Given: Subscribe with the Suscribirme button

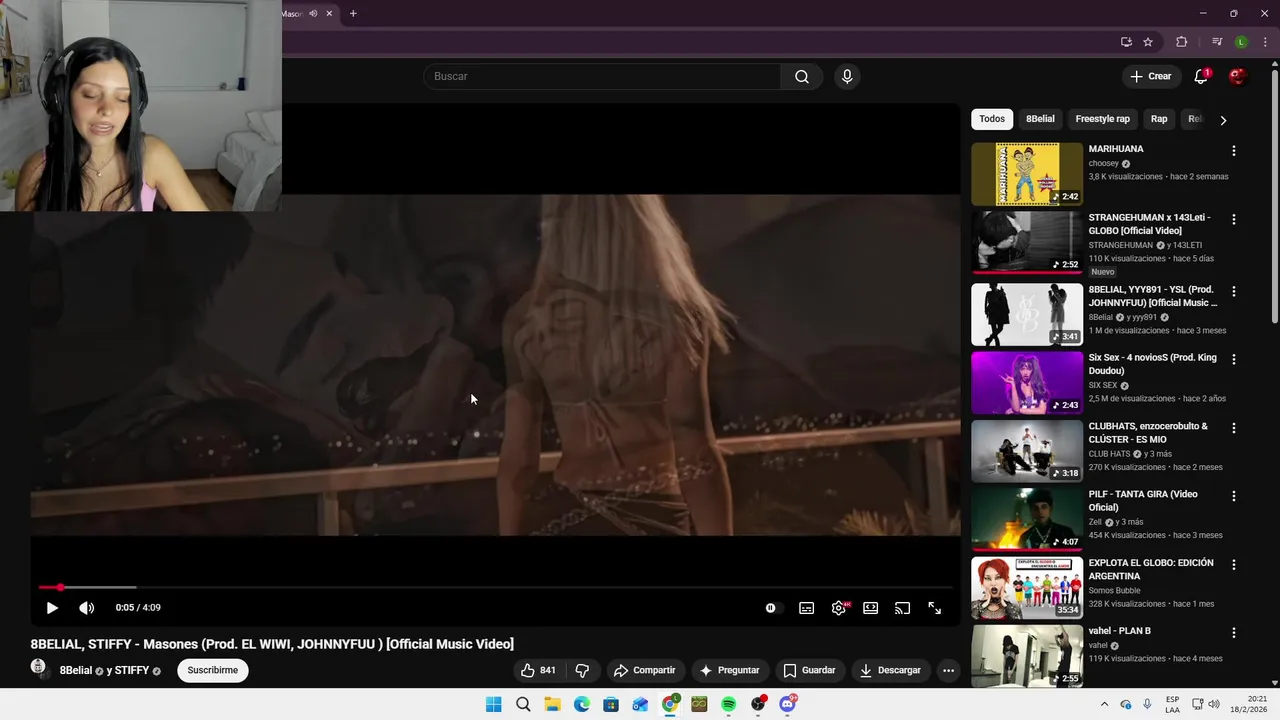Looking at the screenshot, I should pyautogui.click(x=213, y=670).
